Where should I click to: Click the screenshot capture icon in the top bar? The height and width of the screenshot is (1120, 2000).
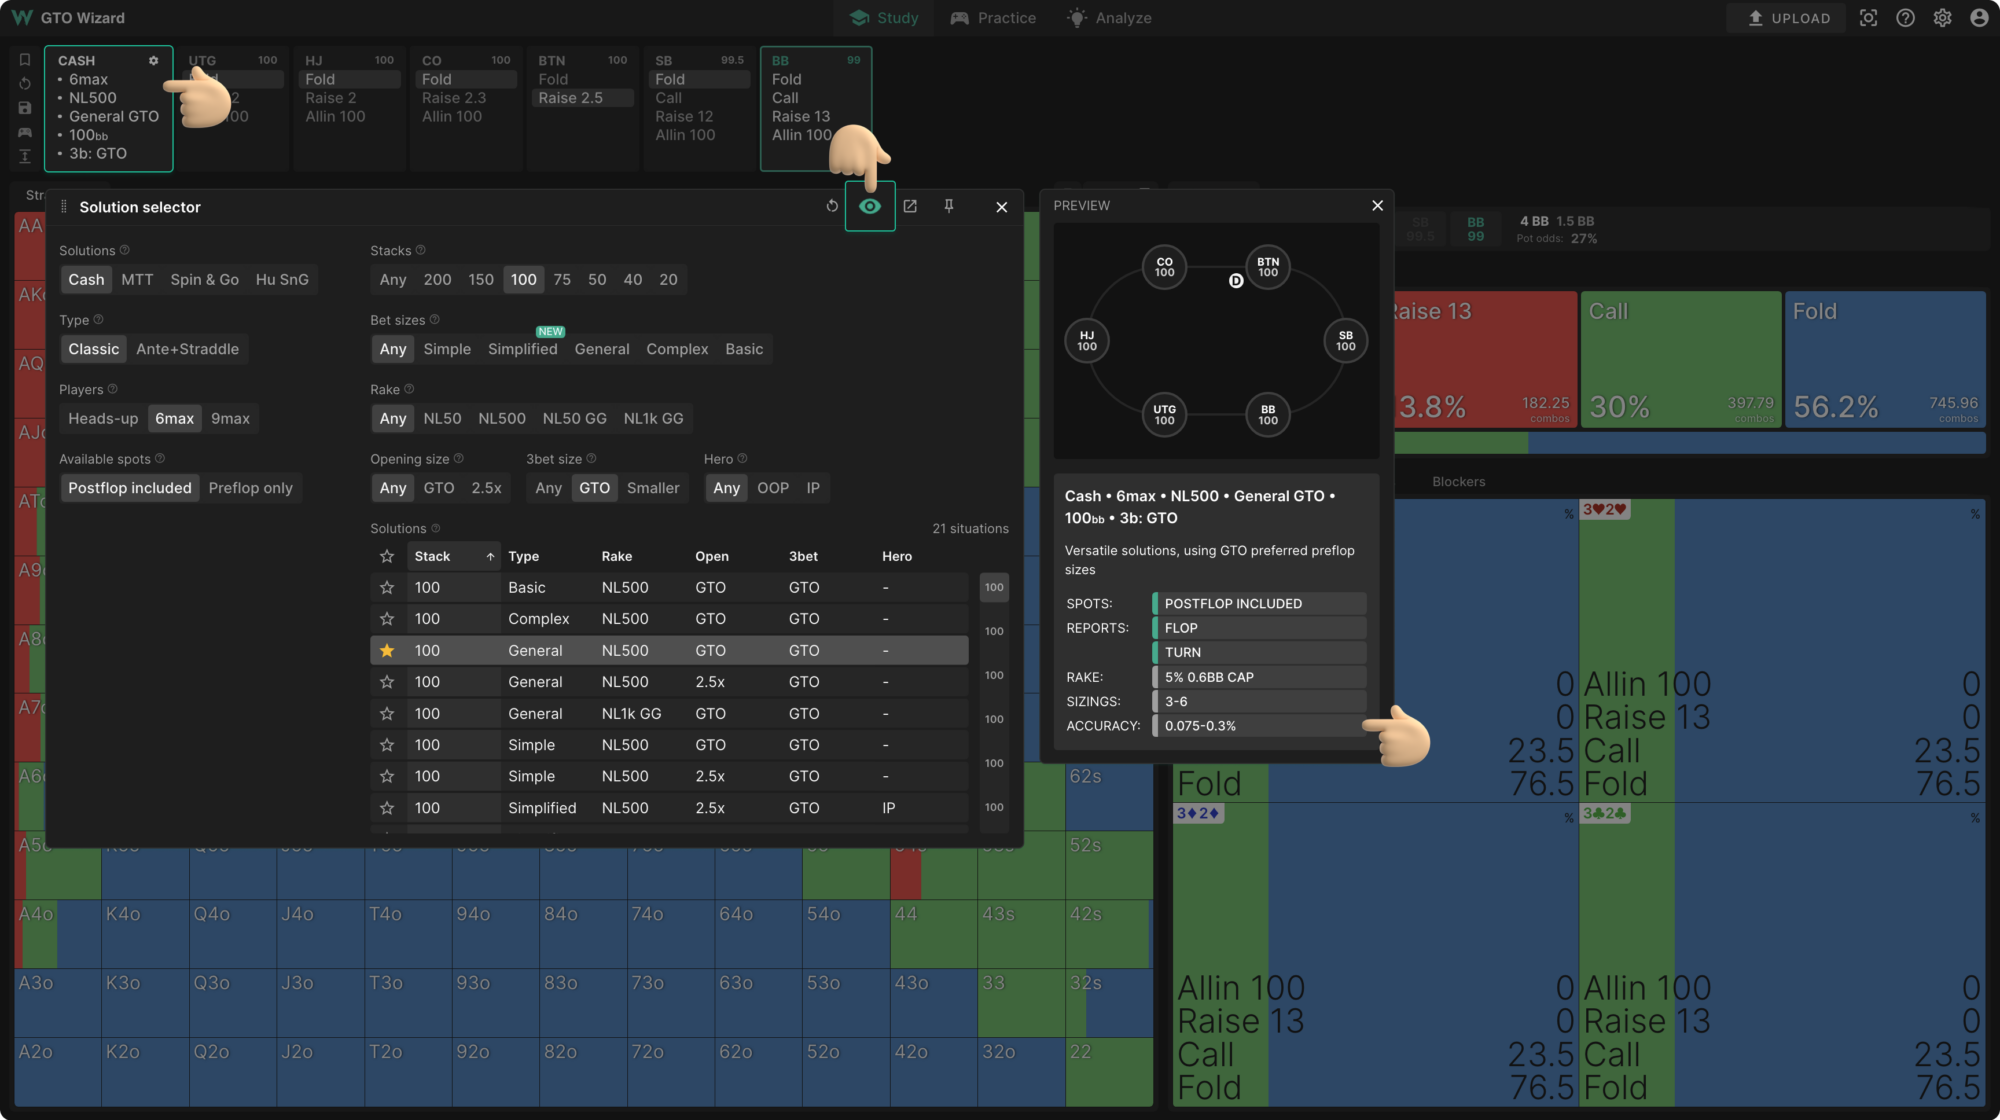click(x=1868, y=17)
